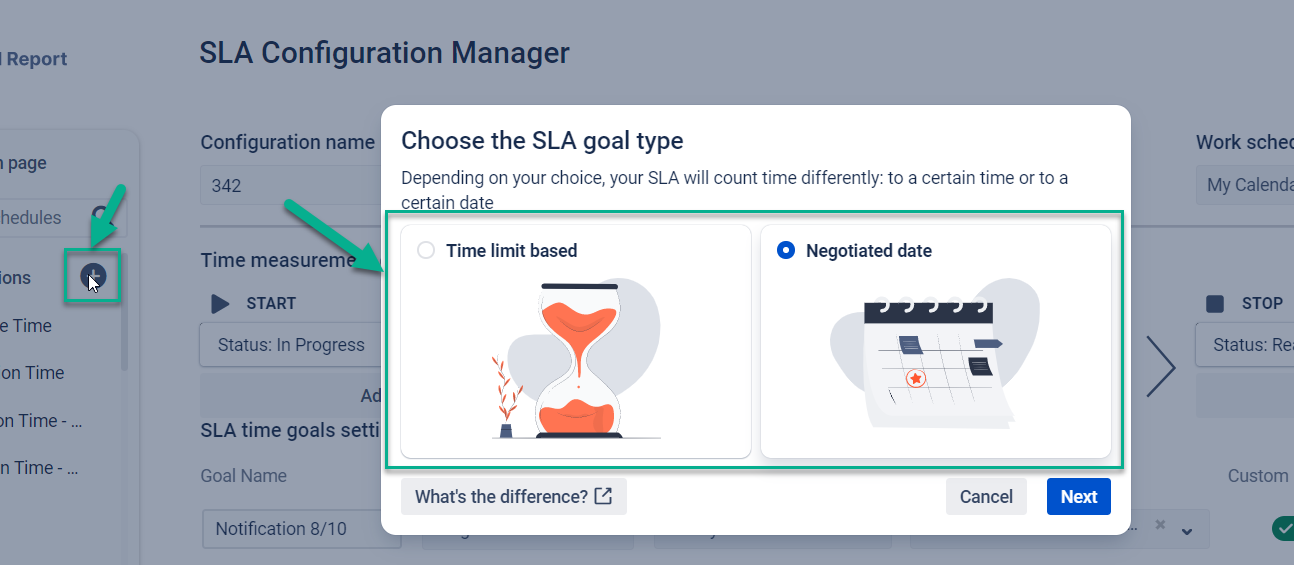Select the second Time item in configurations list
Image resolution: width=1294 pixels, height=565 pixels.
tap(32, 373)
